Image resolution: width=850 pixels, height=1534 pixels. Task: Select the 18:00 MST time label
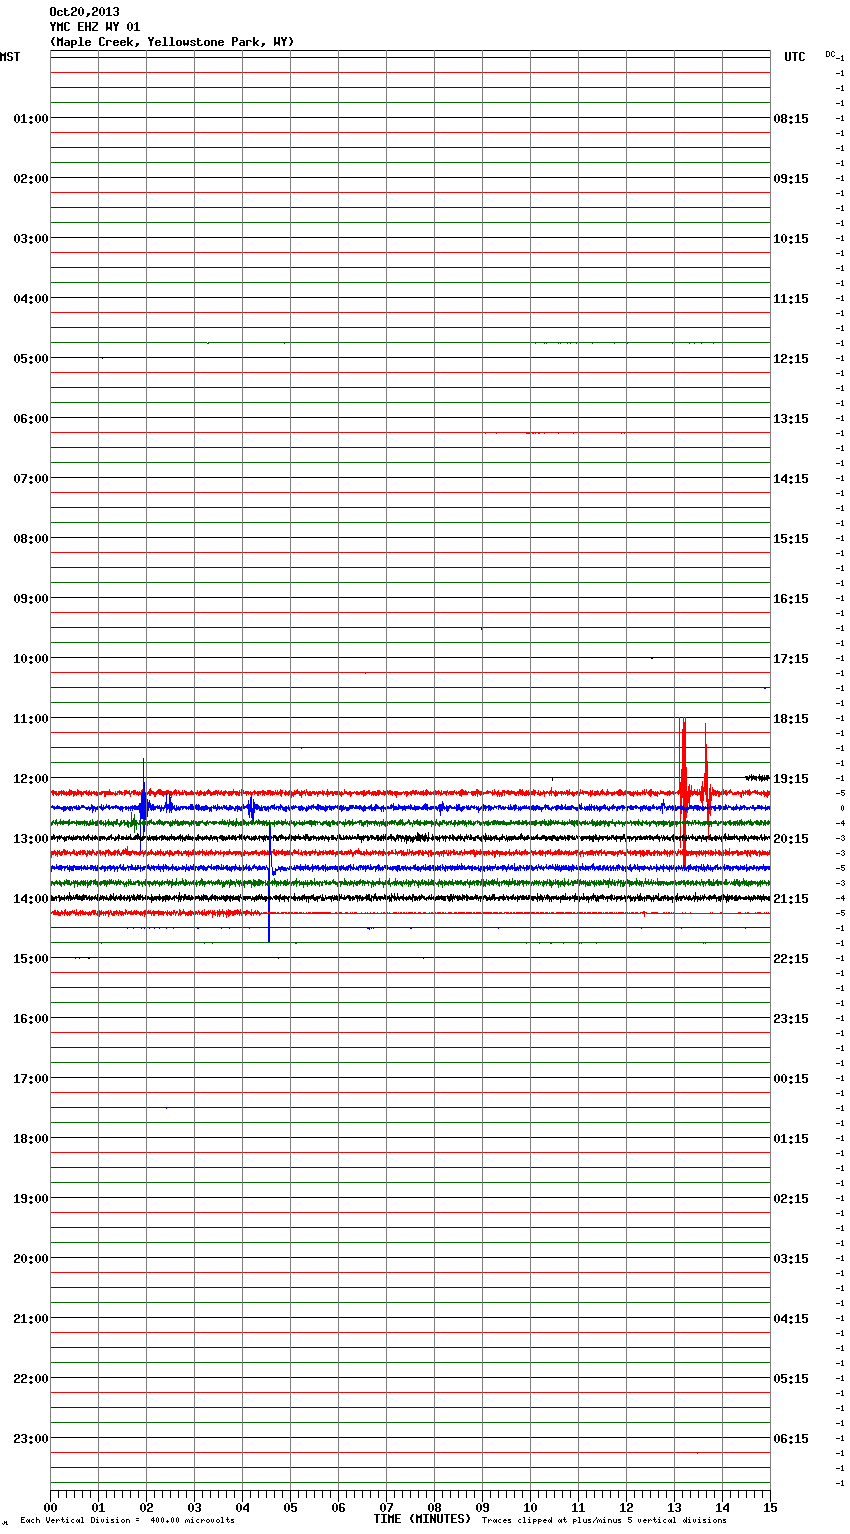31,1139
